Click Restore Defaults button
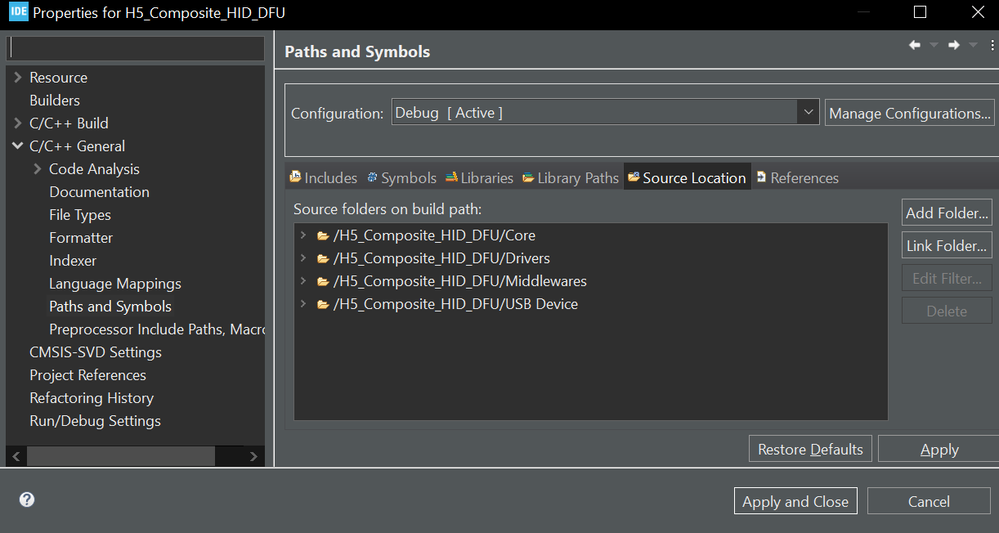Image resolution: width=999 pixels, height=533 pixels. (810, 450)
